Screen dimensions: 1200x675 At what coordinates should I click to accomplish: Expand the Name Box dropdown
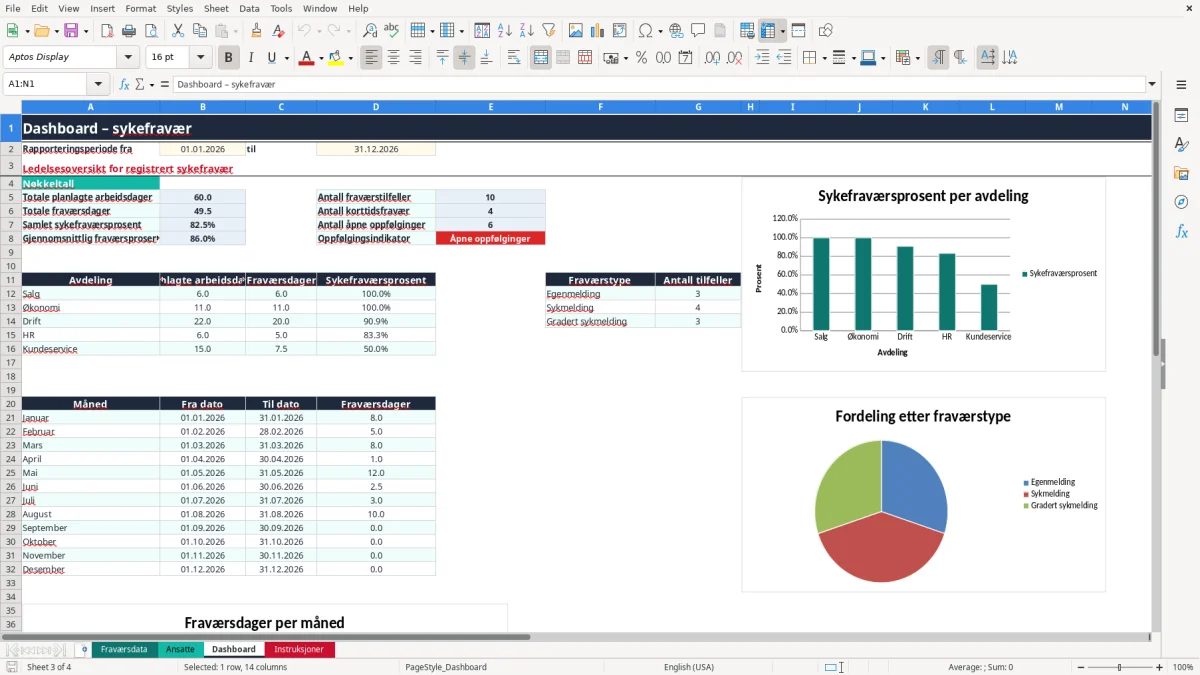click(98, 85)
